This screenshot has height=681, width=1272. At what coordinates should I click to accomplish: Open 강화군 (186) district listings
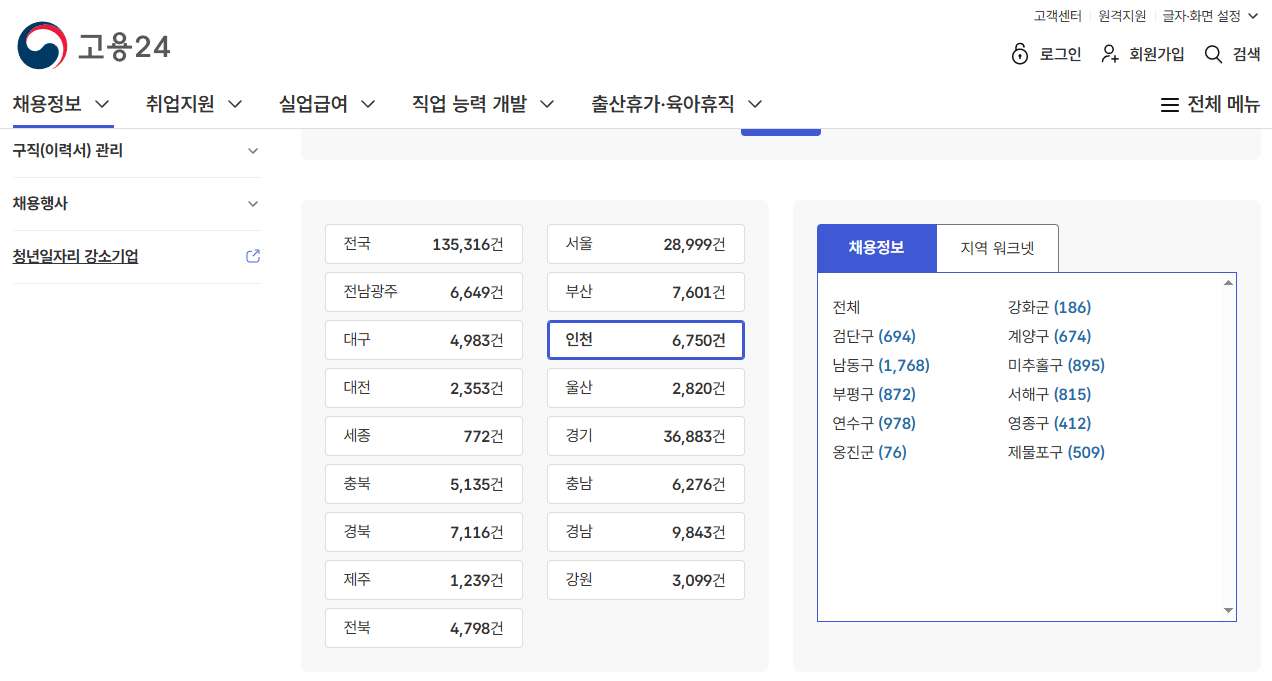[x=1049, y=307]
